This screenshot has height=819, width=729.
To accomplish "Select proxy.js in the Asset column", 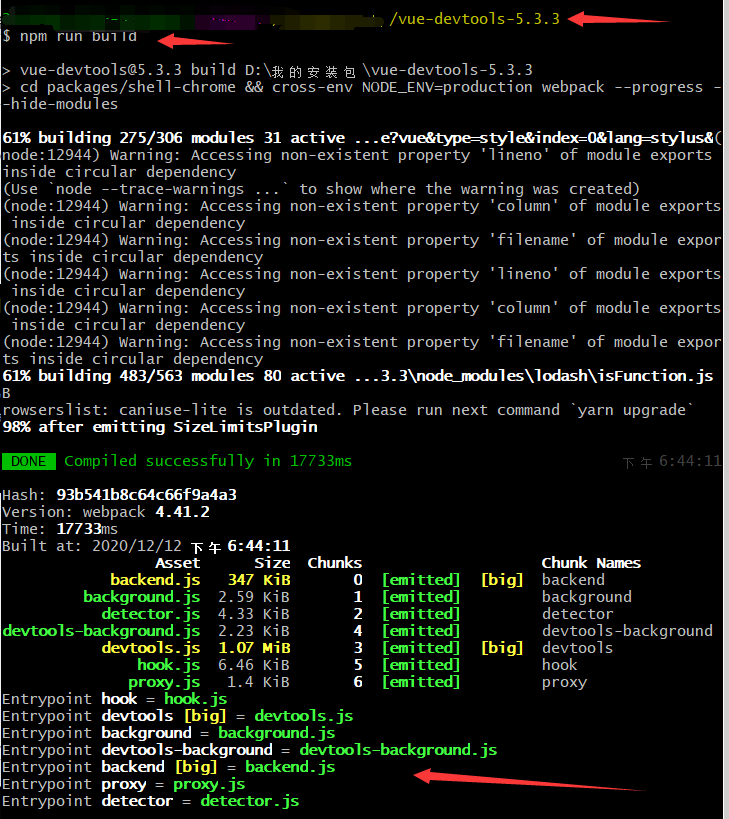I will coord(164,682).
